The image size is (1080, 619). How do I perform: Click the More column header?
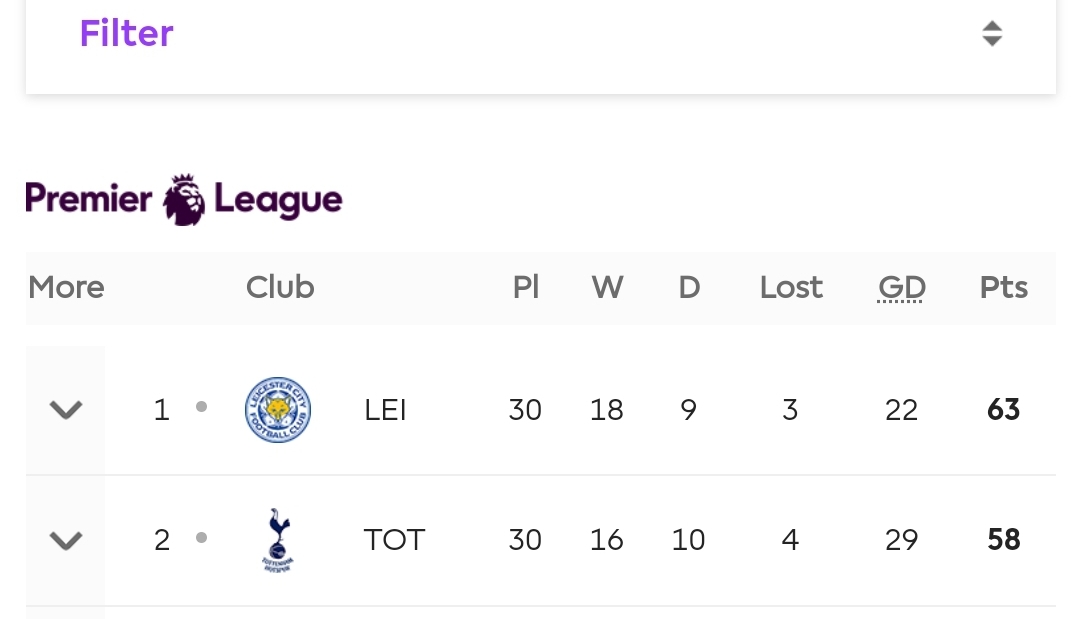click(66, 287)
